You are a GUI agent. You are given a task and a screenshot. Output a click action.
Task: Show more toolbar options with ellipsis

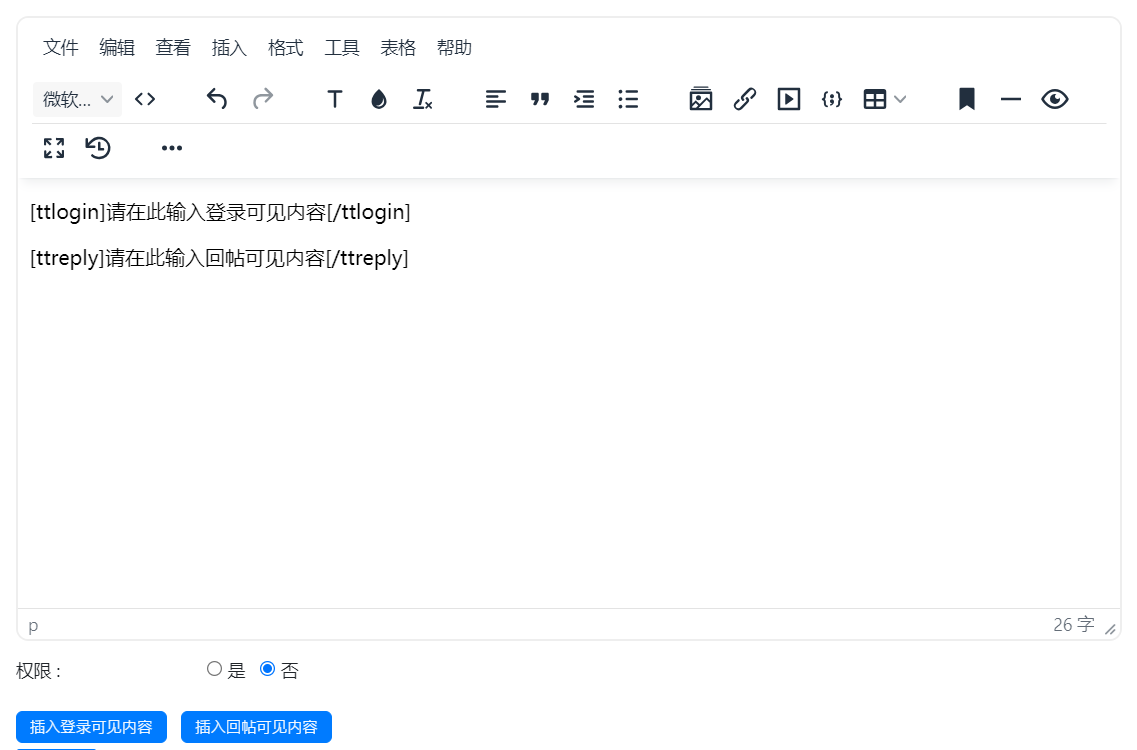click(x=172, y=149)
